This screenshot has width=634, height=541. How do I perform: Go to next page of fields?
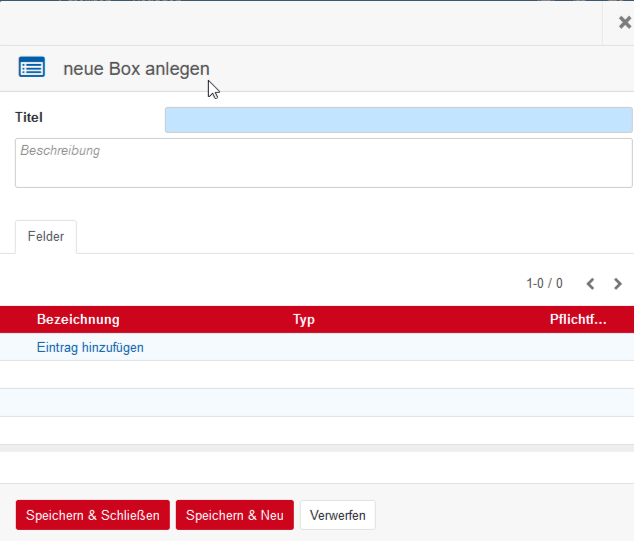[618, 284]
